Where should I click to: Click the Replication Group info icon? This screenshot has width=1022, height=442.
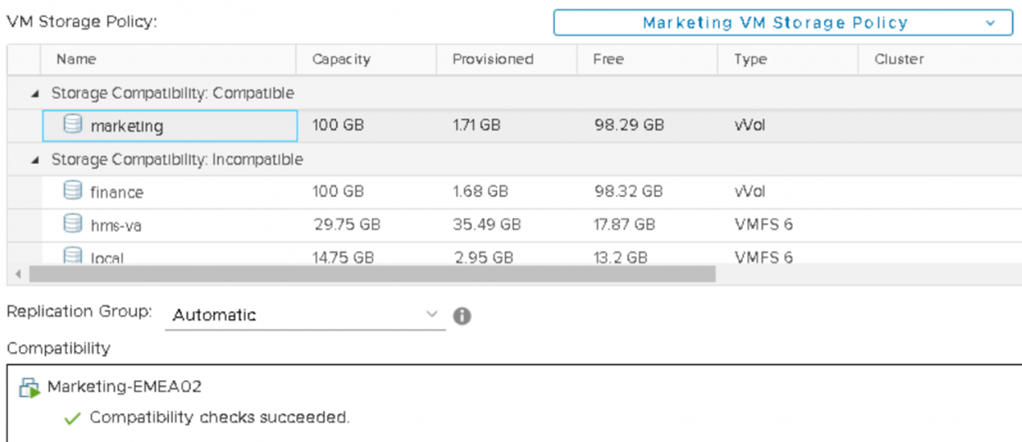461,315
